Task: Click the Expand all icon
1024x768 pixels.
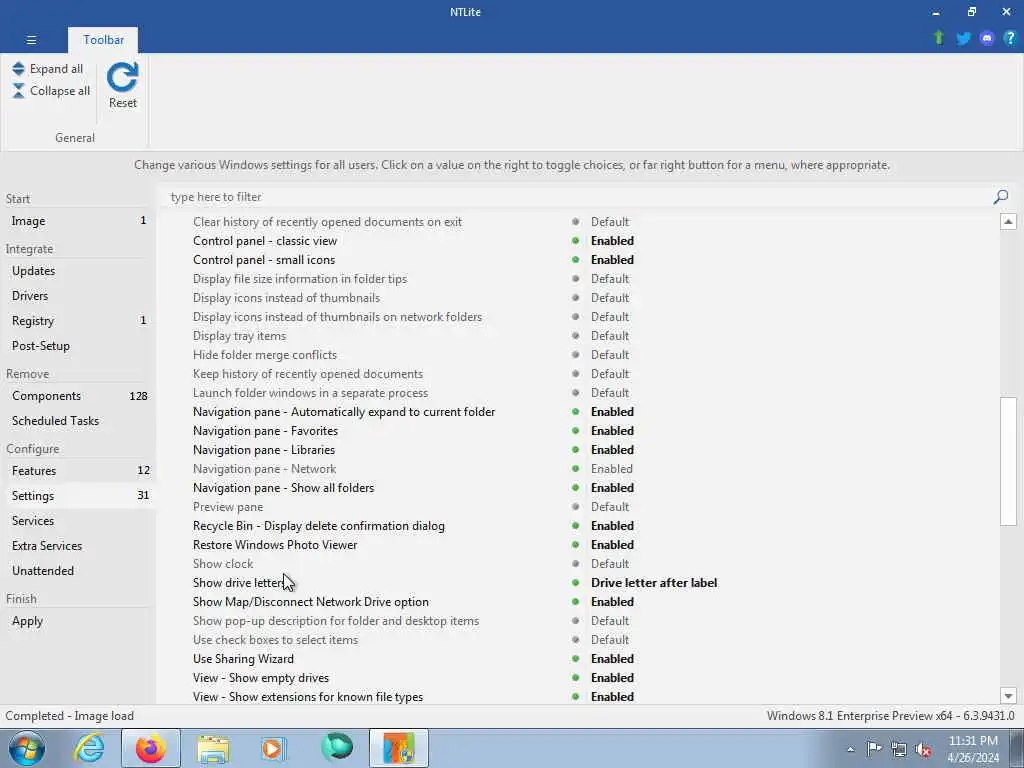Action: [18, 69]
